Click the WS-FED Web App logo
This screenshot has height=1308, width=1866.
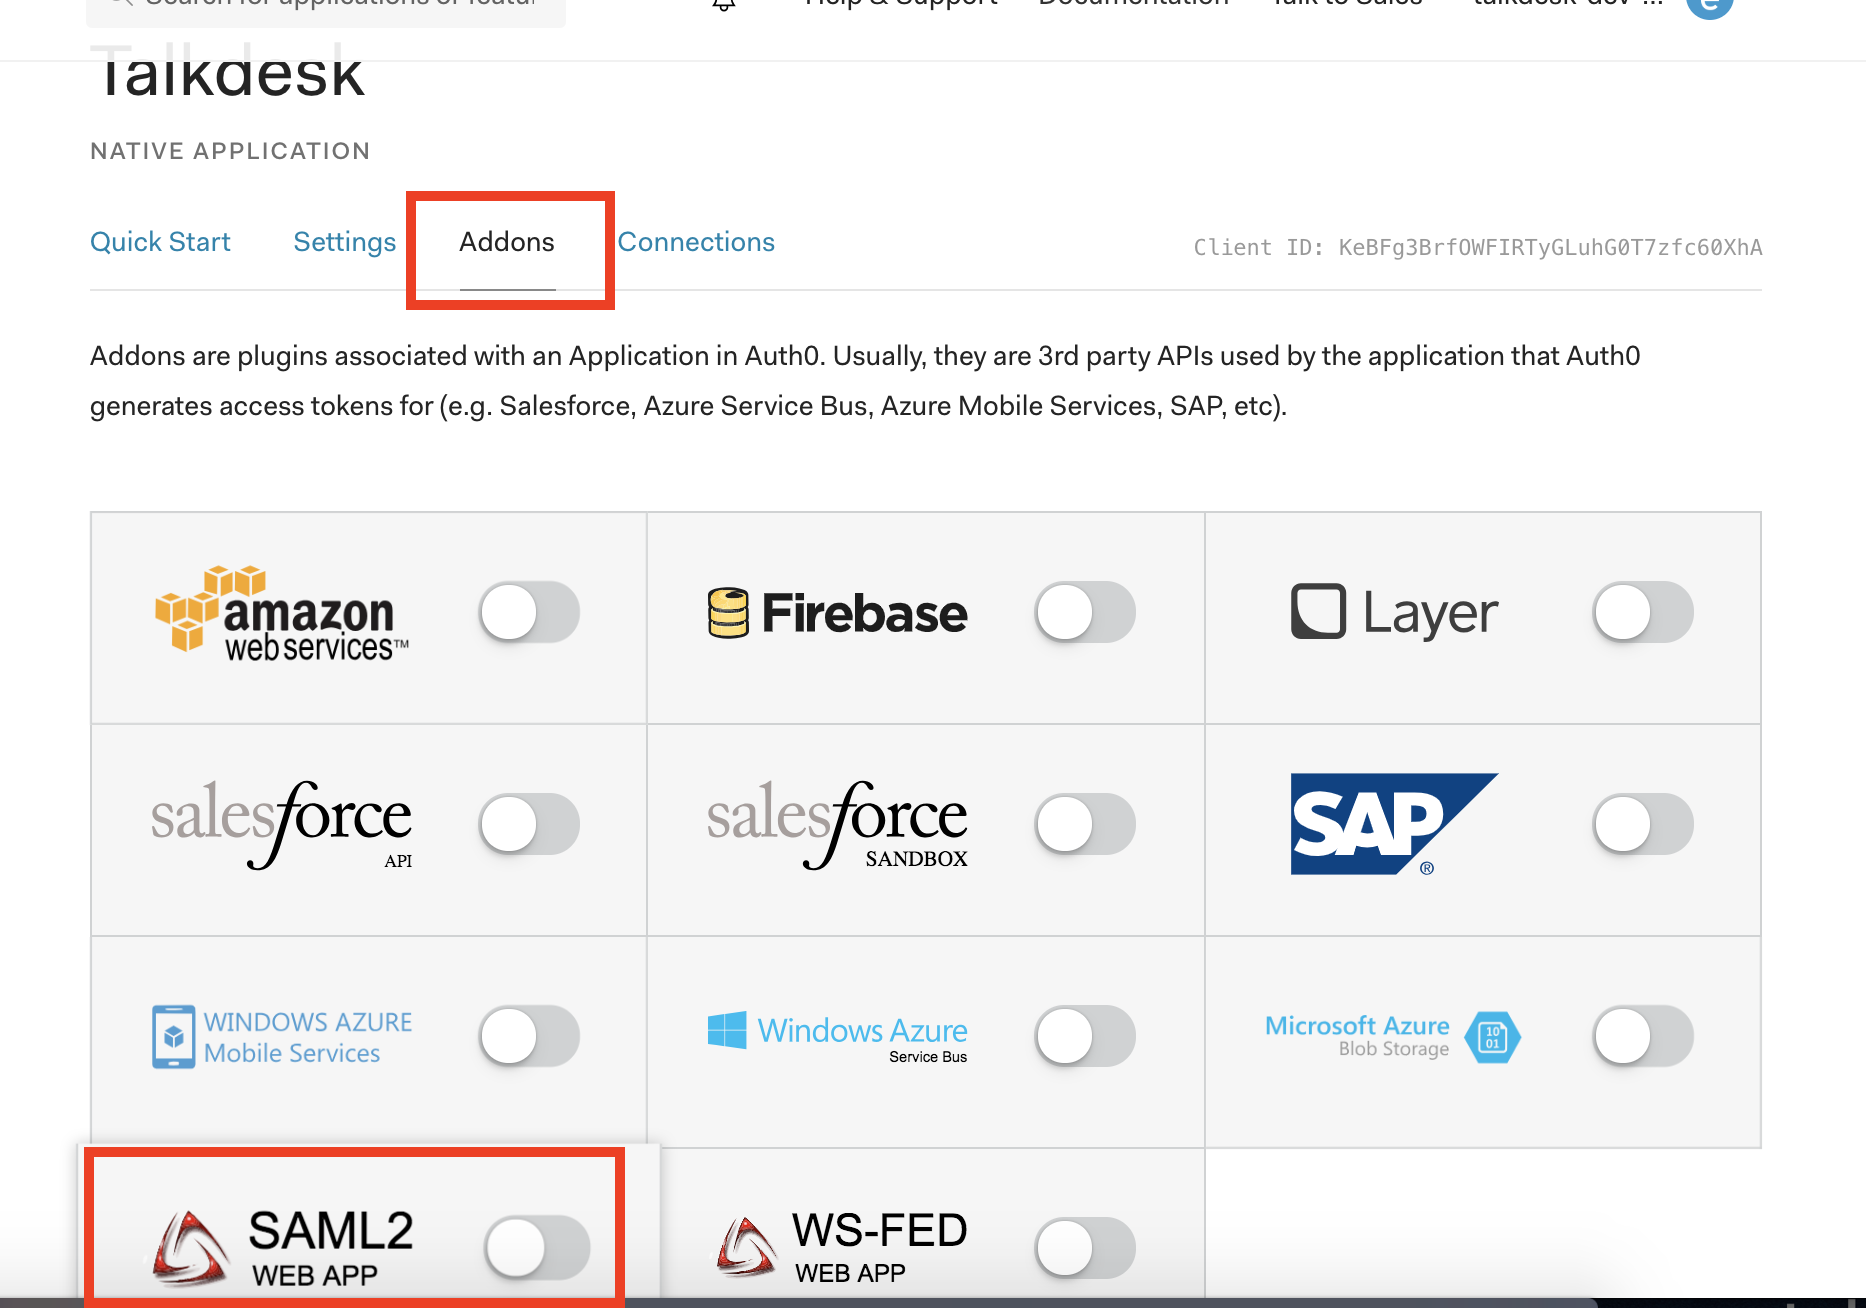click(x=842, y=1247)
